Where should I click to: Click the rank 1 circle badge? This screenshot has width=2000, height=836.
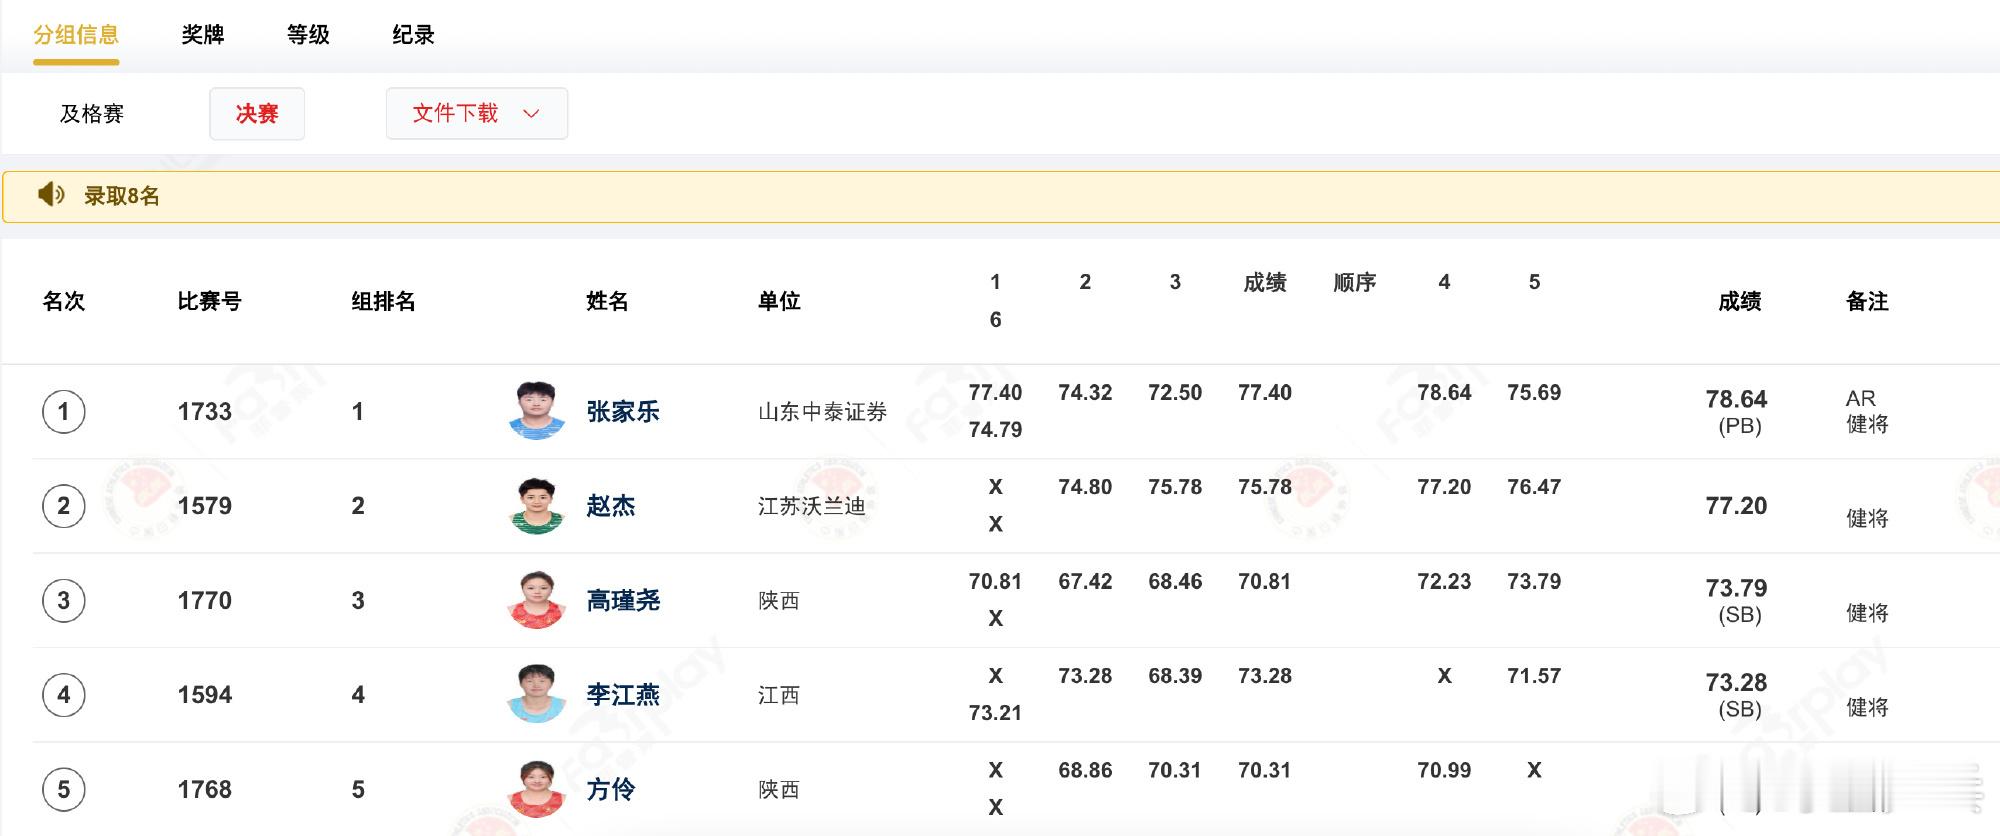[64, 412]
